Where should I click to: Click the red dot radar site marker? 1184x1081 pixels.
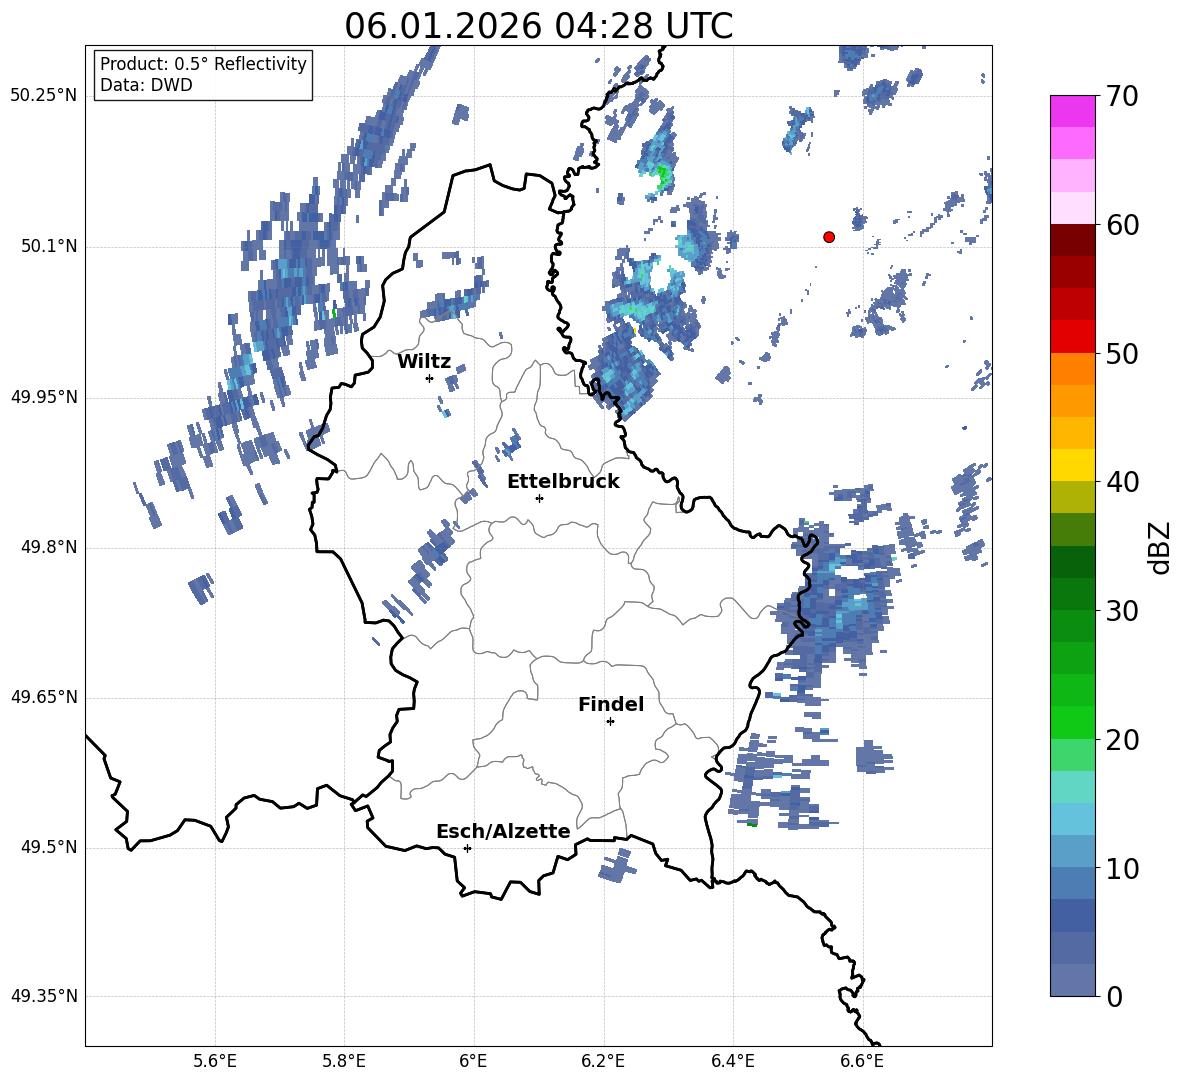(829, 237)
